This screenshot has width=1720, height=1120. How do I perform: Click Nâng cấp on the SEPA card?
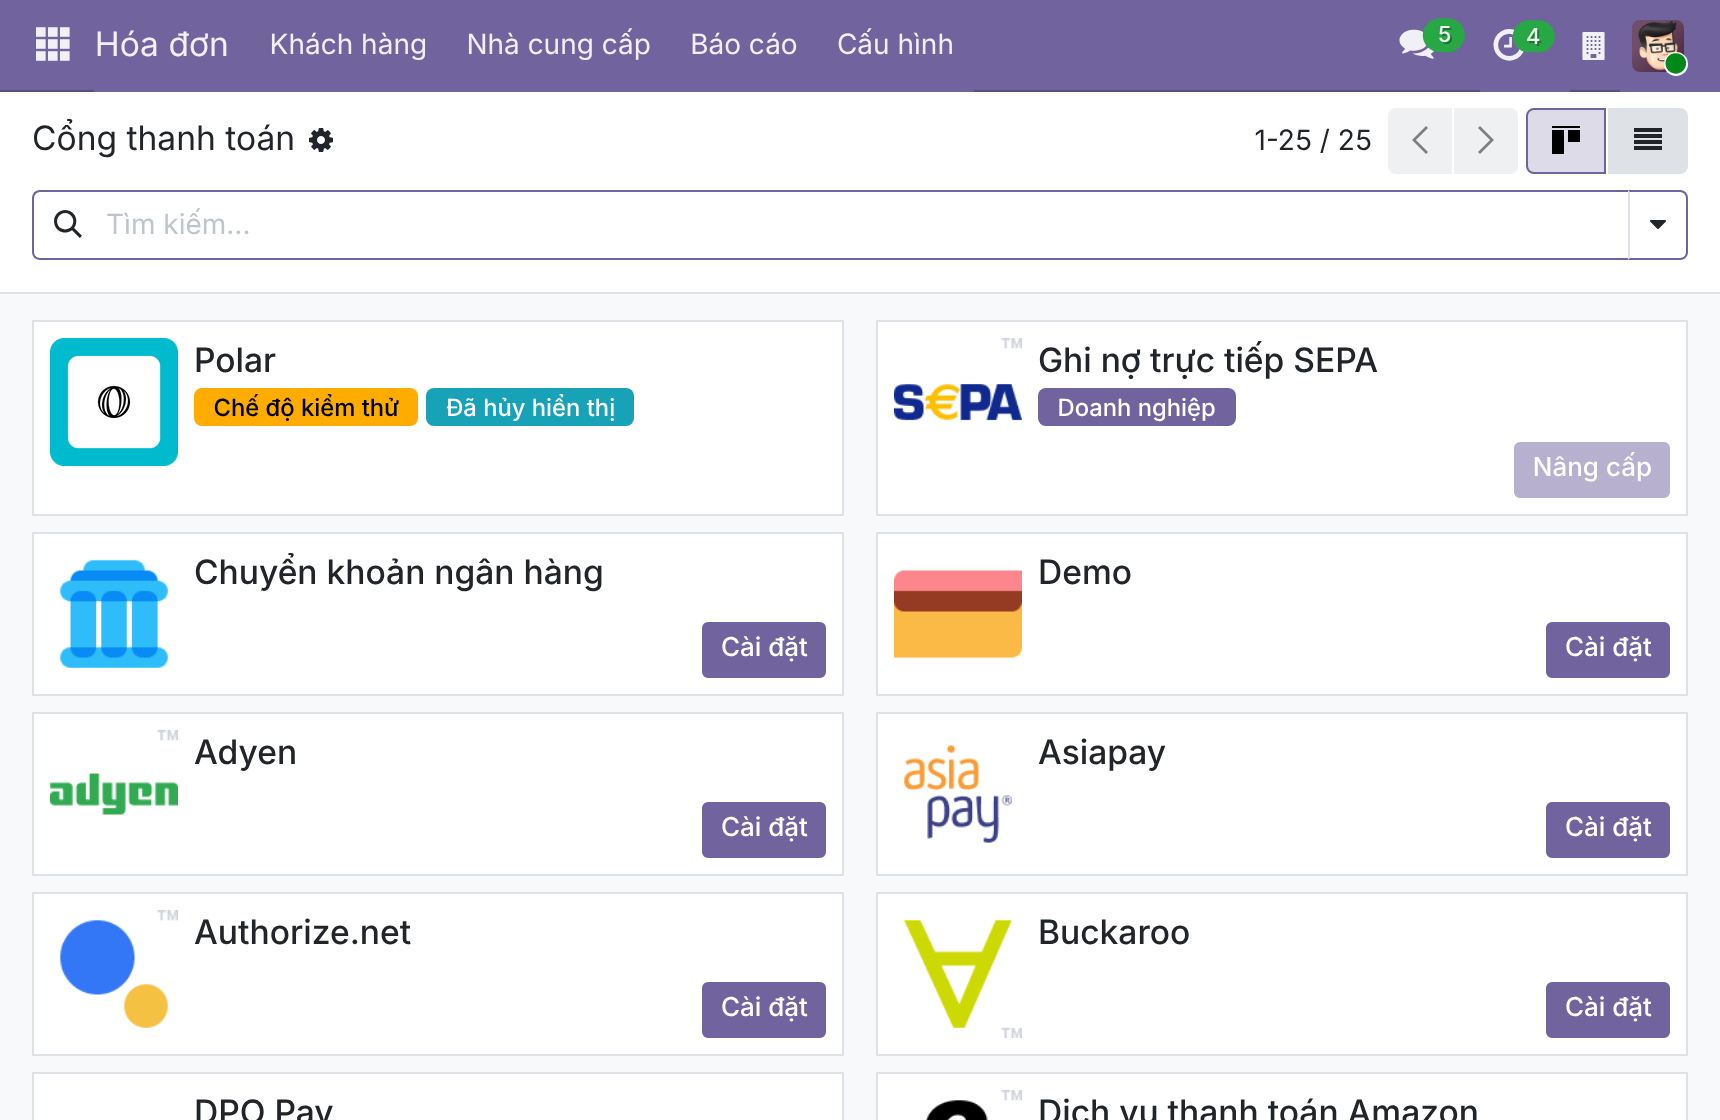point(1592,470)
